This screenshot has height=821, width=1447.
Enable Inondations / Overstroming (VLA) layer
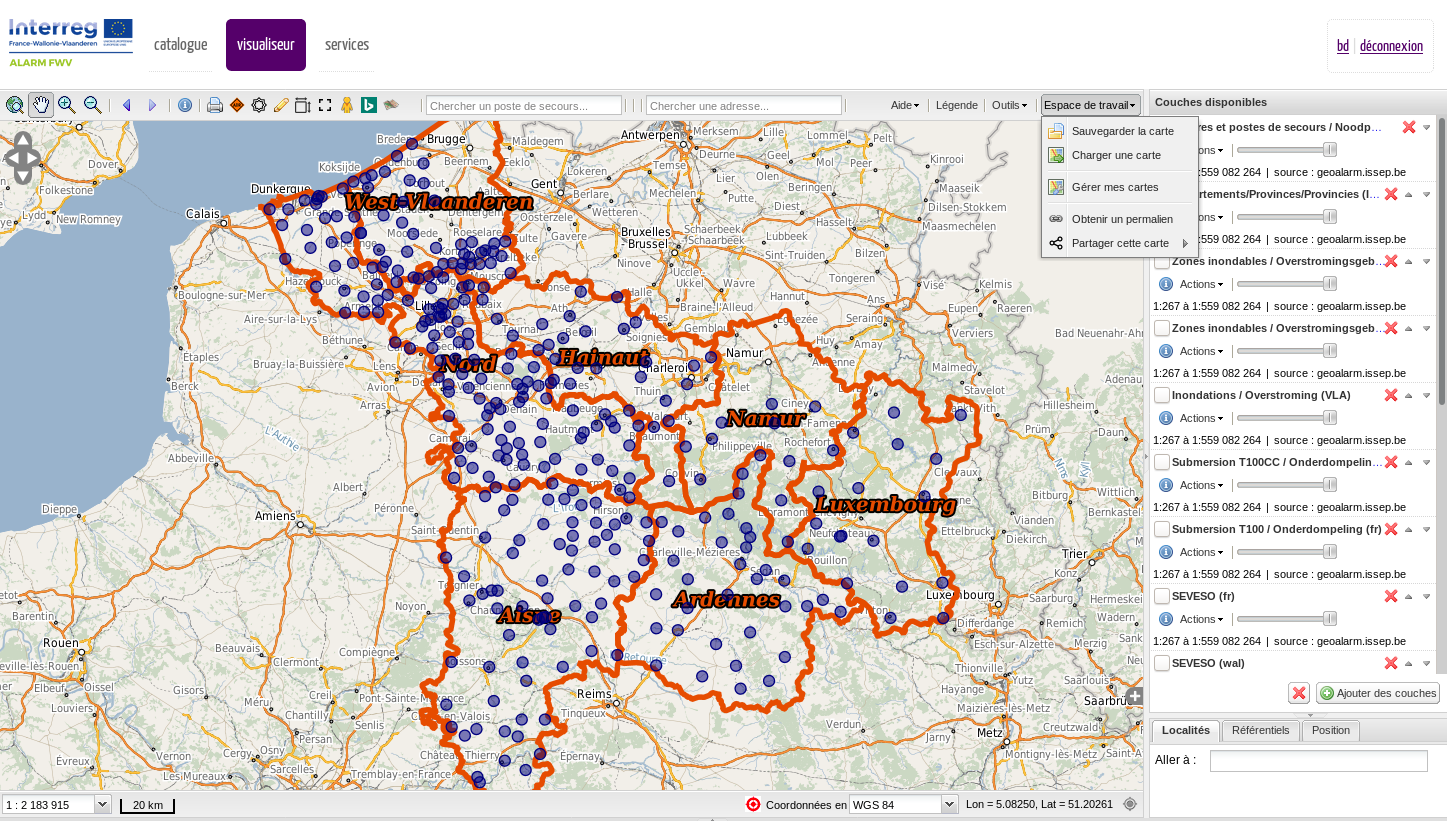tap(1162, 395)
